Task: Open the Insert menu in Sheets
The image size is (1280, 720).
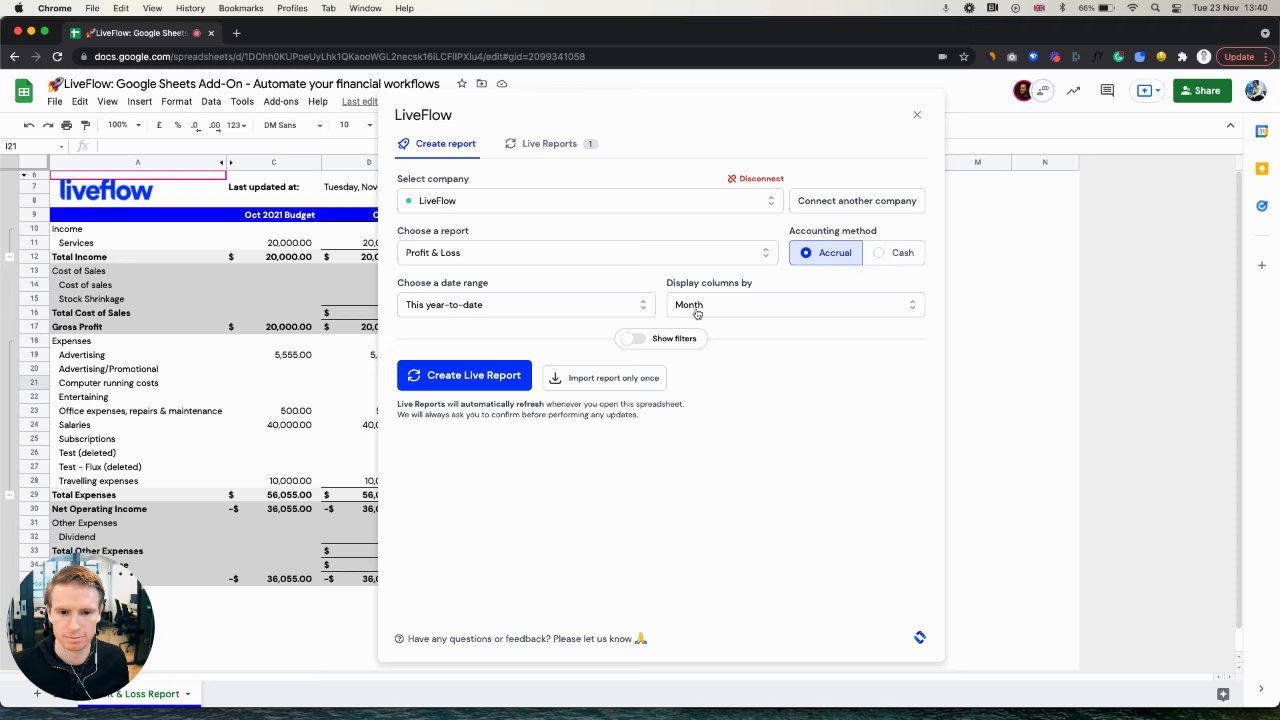Action: pyautogui.click(x=139, y=102)
